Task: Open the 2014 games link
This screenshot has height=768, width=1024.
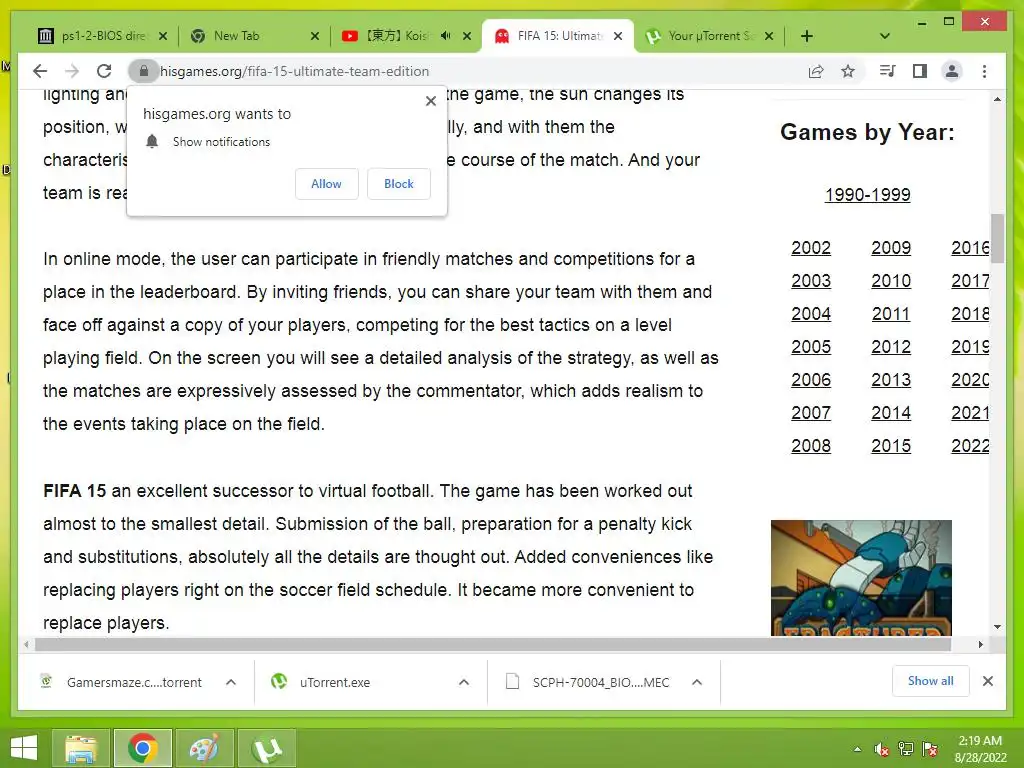Action: coord(891,413)
